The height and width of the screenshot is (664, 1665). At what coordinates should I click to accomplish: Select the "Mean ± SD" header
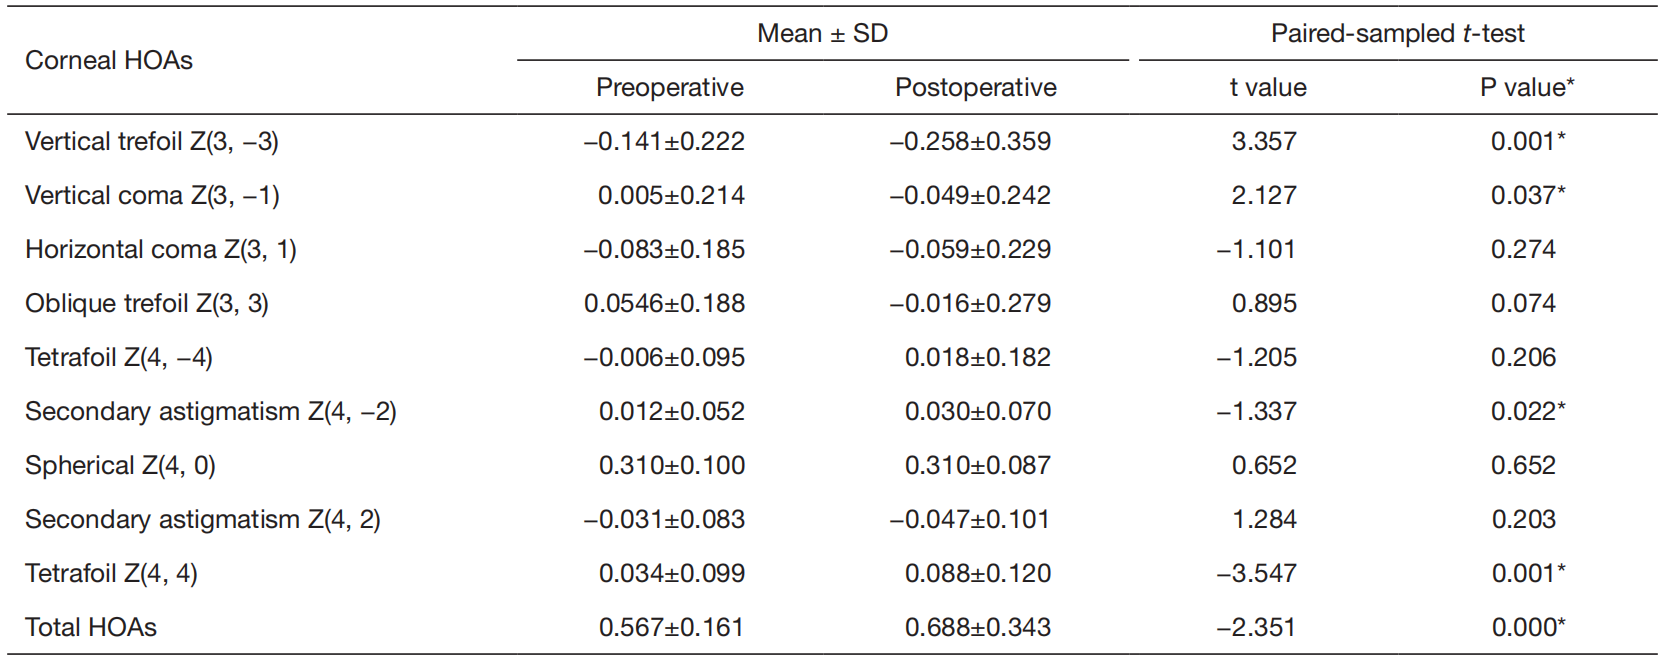coord(822,34)
